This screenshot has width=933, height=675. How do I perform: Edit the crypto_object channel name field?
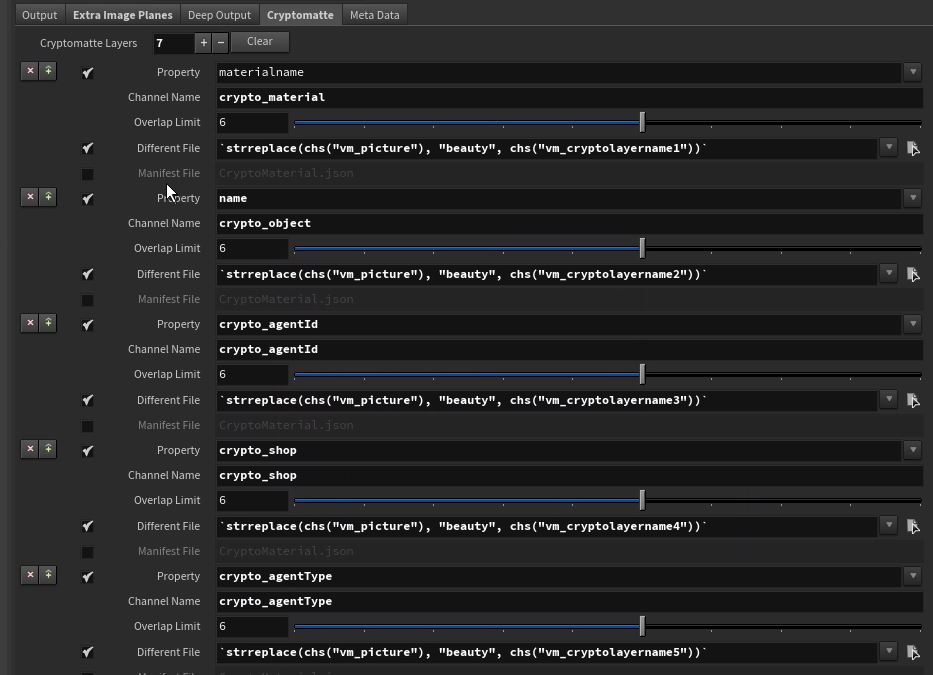pyautogui.click(x=569, y=223)
